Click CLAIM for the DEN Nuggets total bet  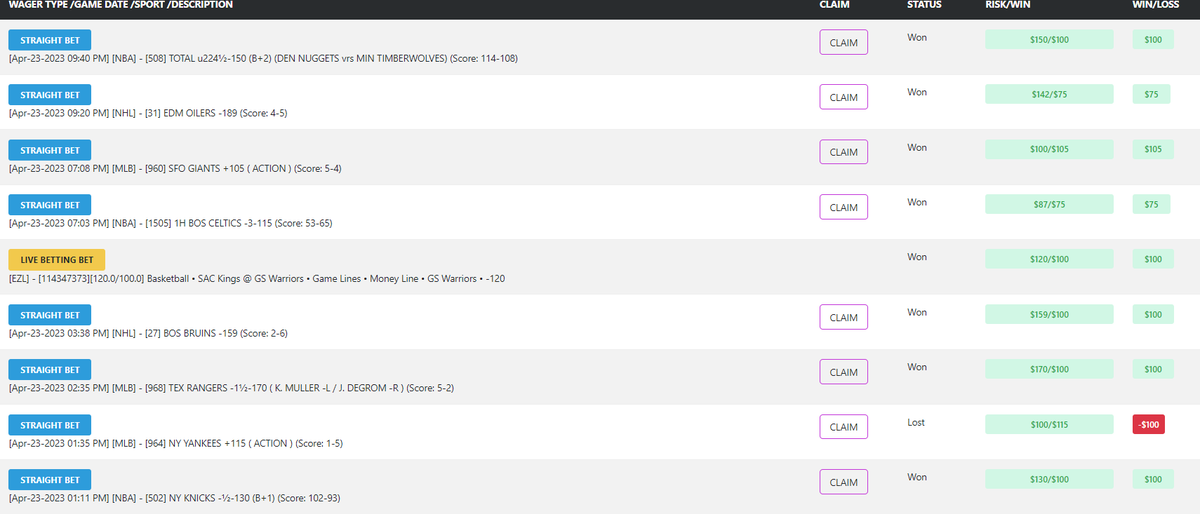tap(843, 42)
